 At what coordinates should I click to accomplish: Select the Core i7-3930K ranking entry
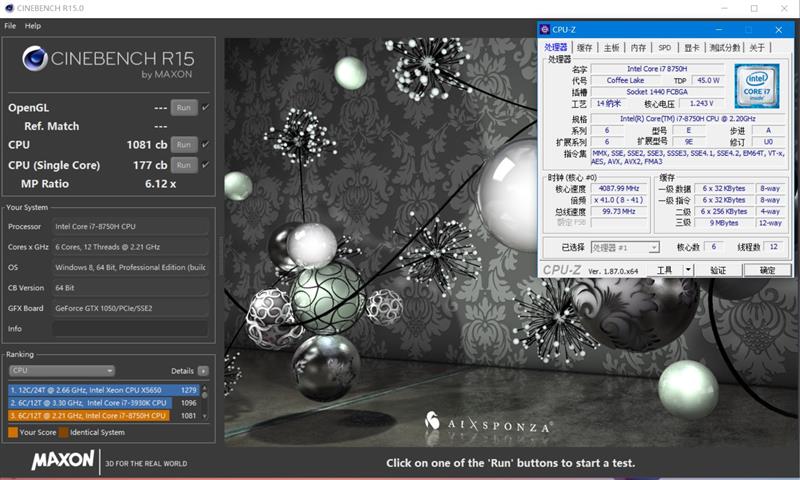click(104, 402)
